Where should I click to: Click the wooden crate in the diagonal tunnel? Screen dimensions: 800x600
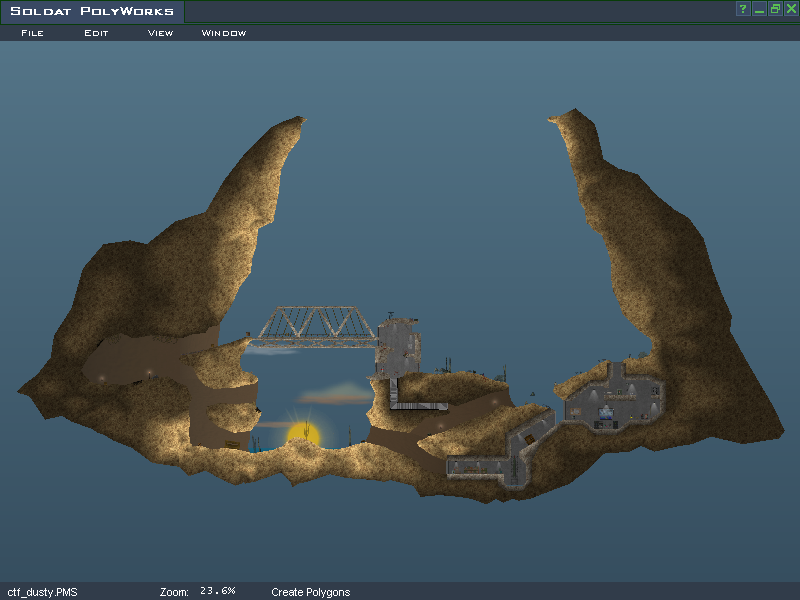click(530, 438)
